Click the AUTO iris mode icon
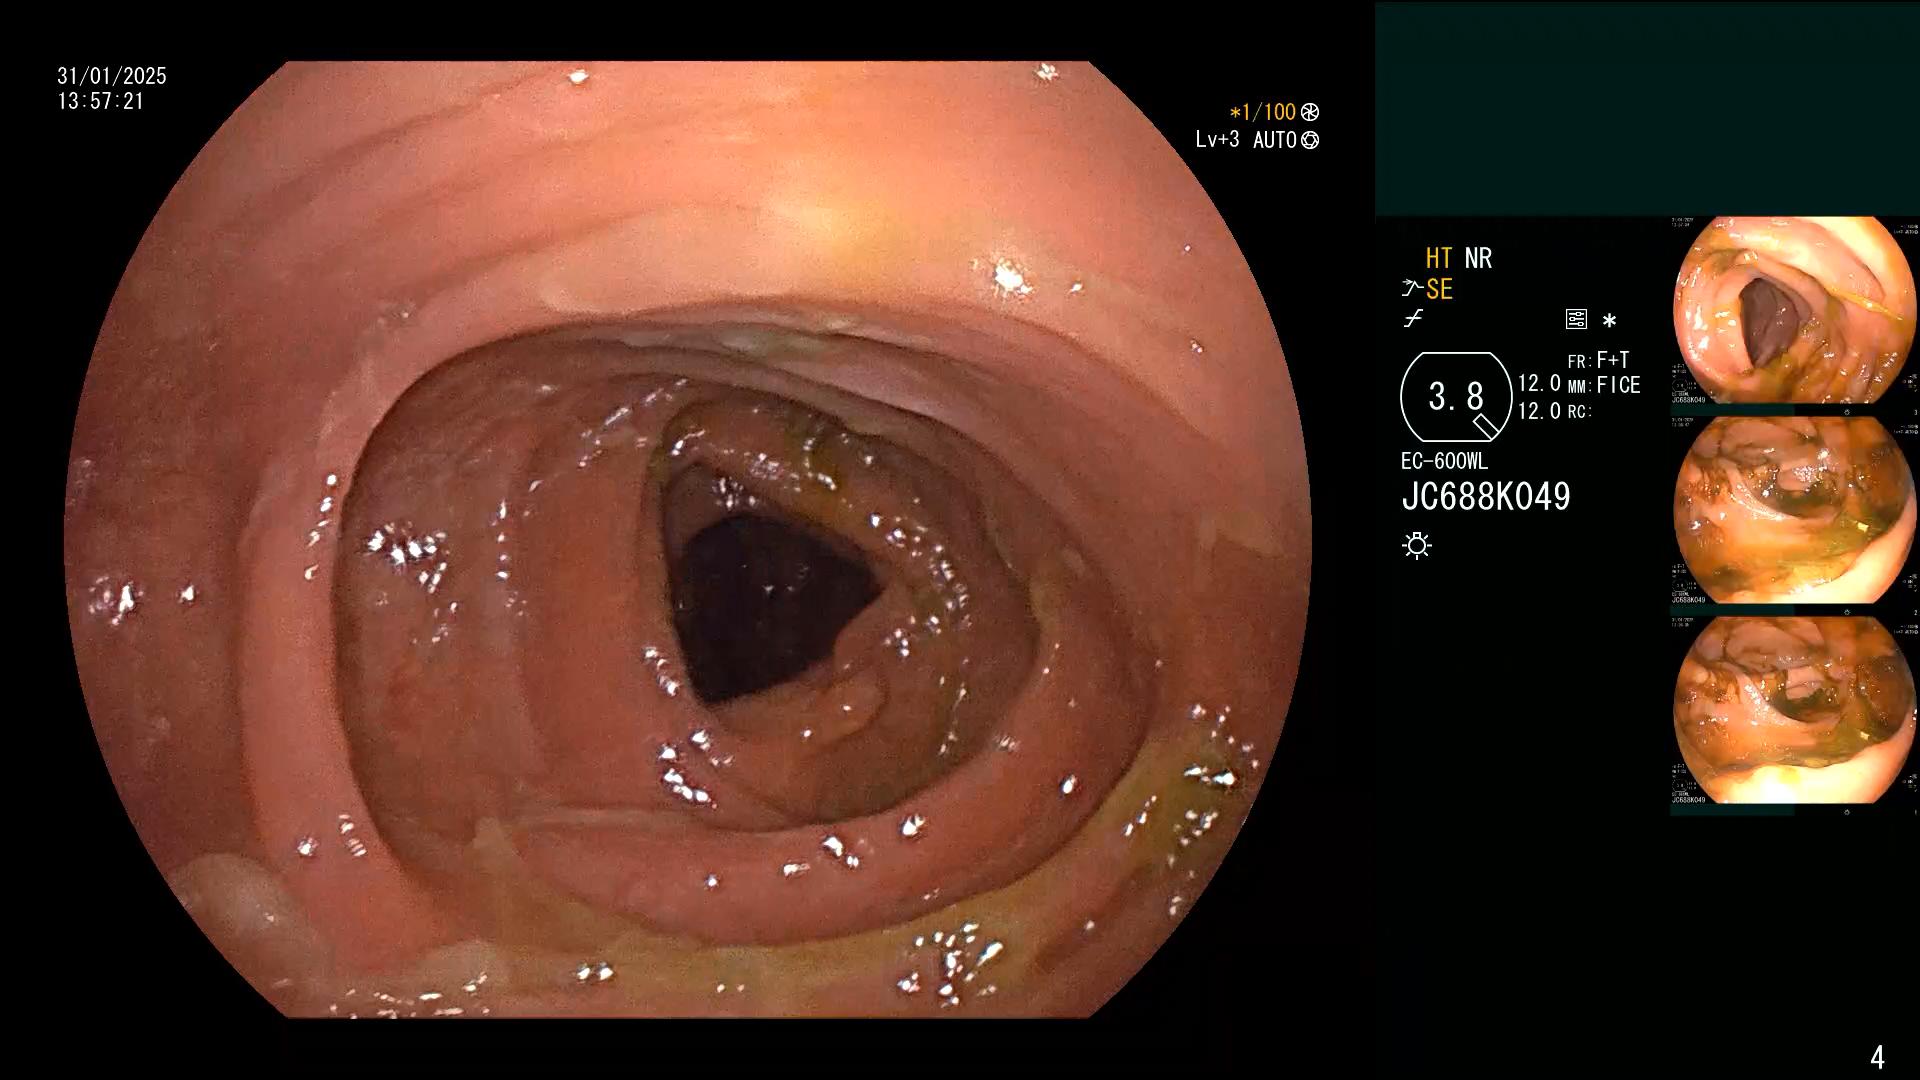The image size is (1920, 1080). point(1310,140)
